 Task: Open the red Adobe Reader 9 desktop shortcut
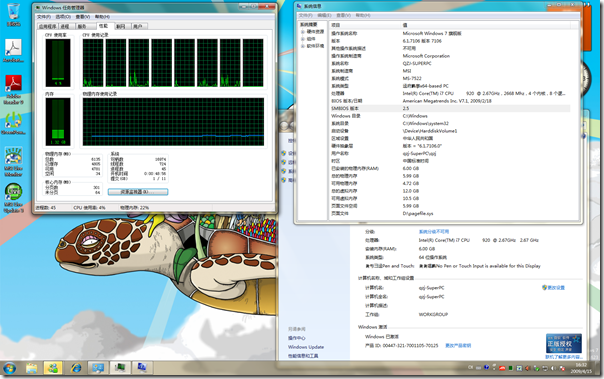[13, 89]
